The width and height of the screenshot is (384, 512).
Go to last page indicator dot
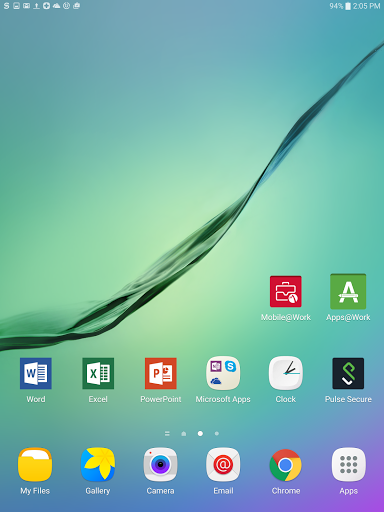[217, 434]
